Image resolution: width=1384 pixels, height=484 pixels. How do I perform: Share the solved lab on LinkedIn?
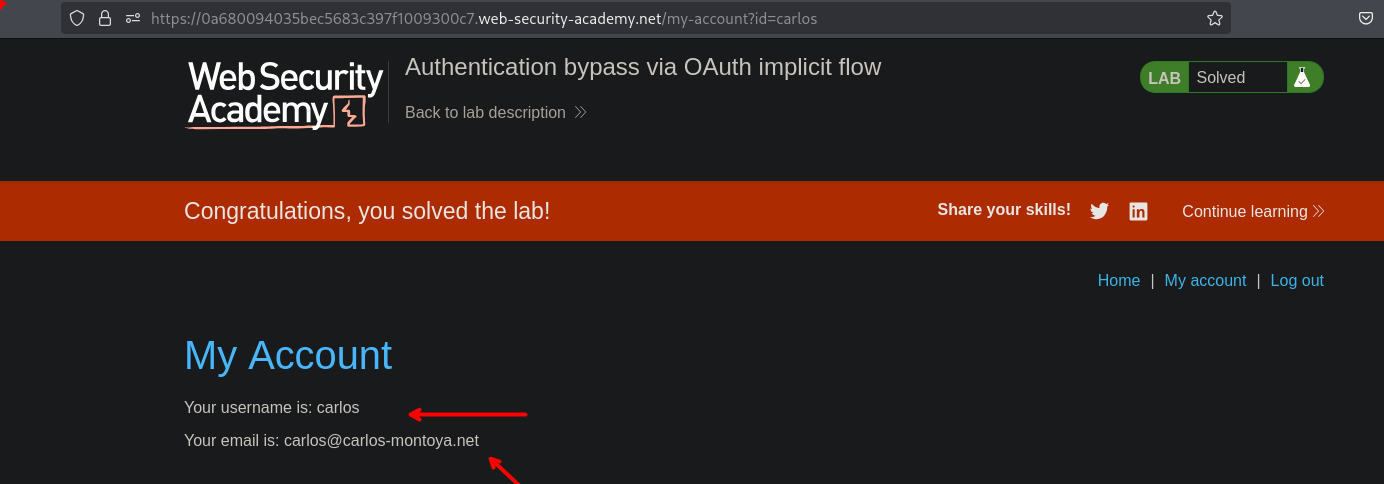[1138, 211]
